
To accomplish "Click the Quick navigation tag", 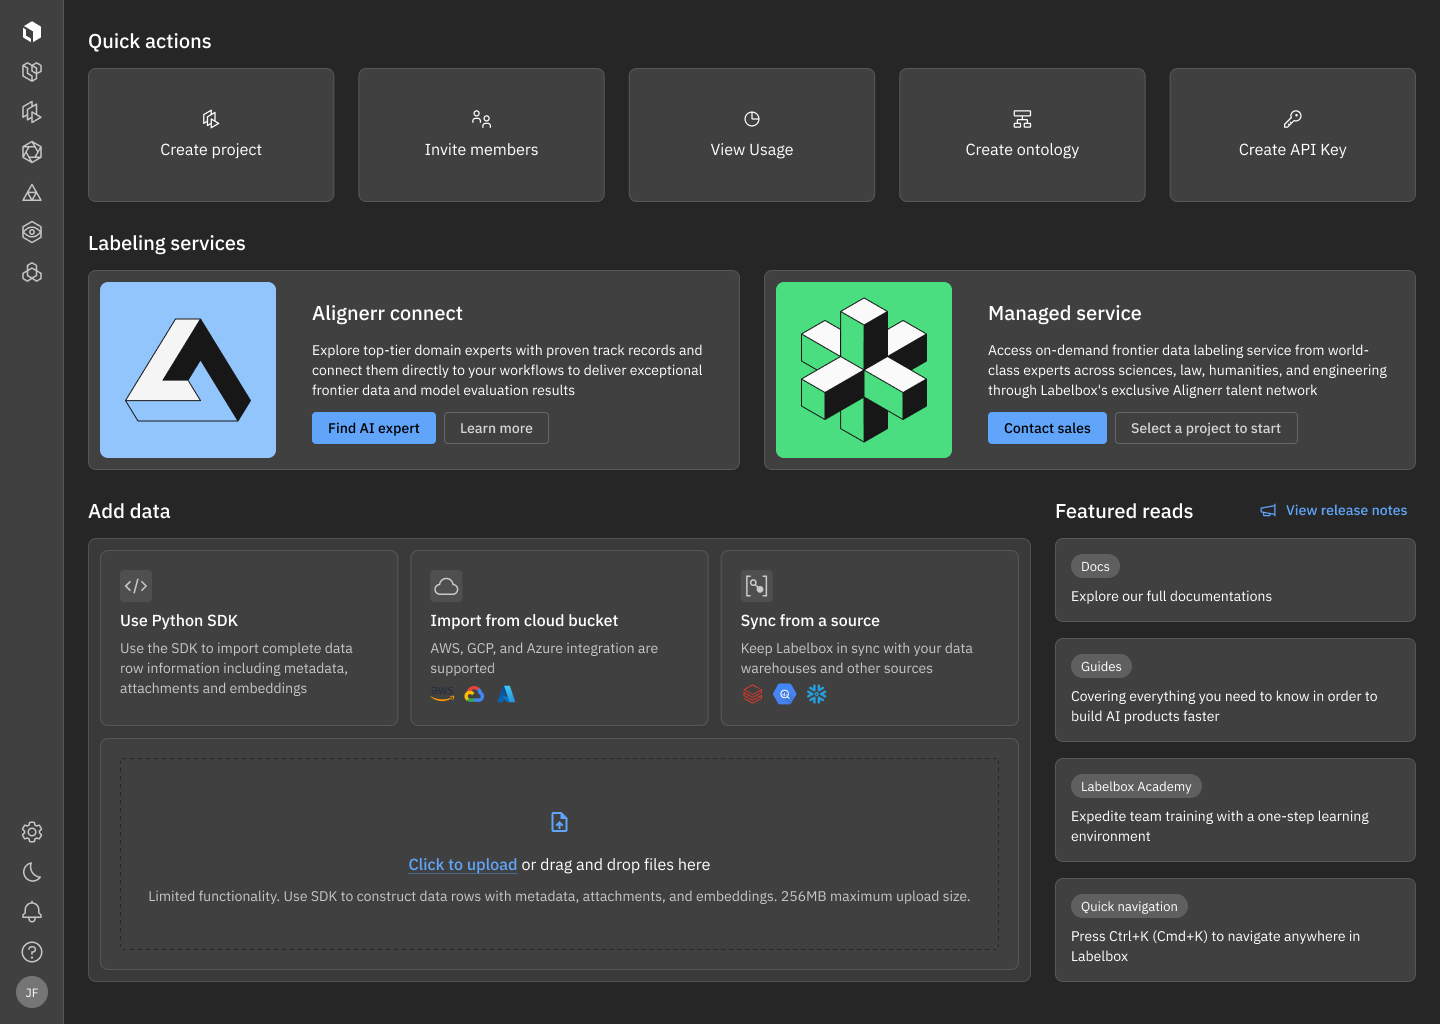I will point(1129,906).
